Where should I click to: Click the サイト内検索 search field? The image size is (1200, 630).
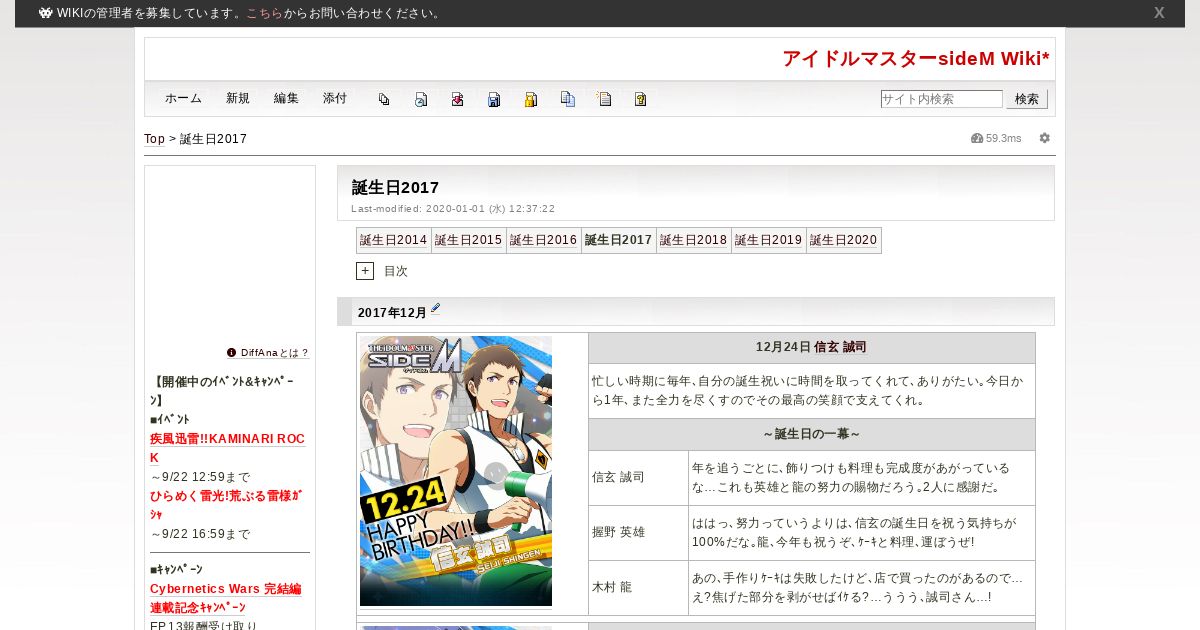tap(941, 99)
